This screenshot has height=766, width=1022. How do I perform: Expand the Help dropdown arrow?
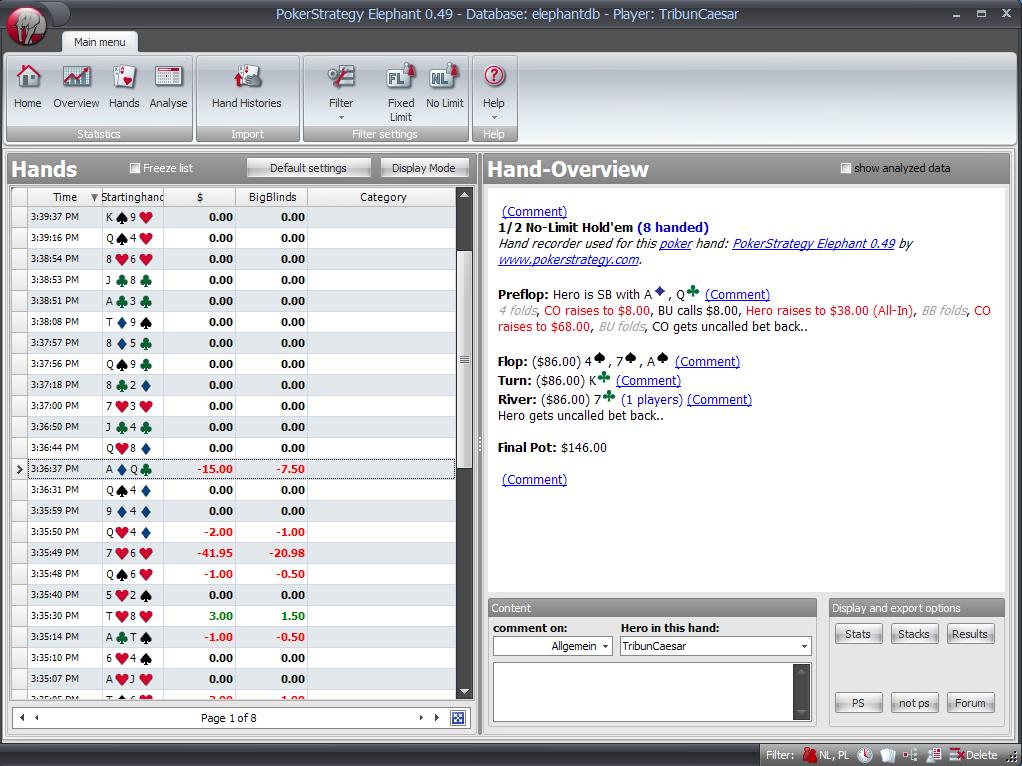click(x=493, y=118)
